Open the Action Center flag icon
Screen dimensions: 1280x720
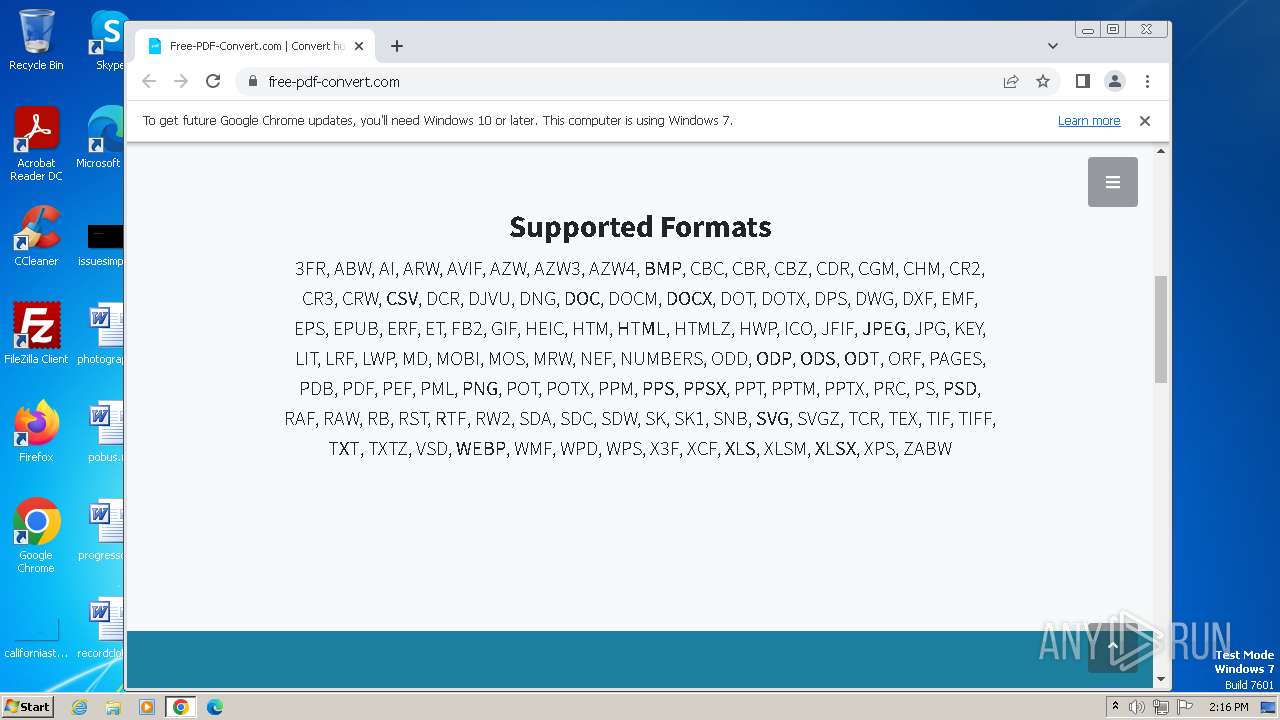point(1185,707)
